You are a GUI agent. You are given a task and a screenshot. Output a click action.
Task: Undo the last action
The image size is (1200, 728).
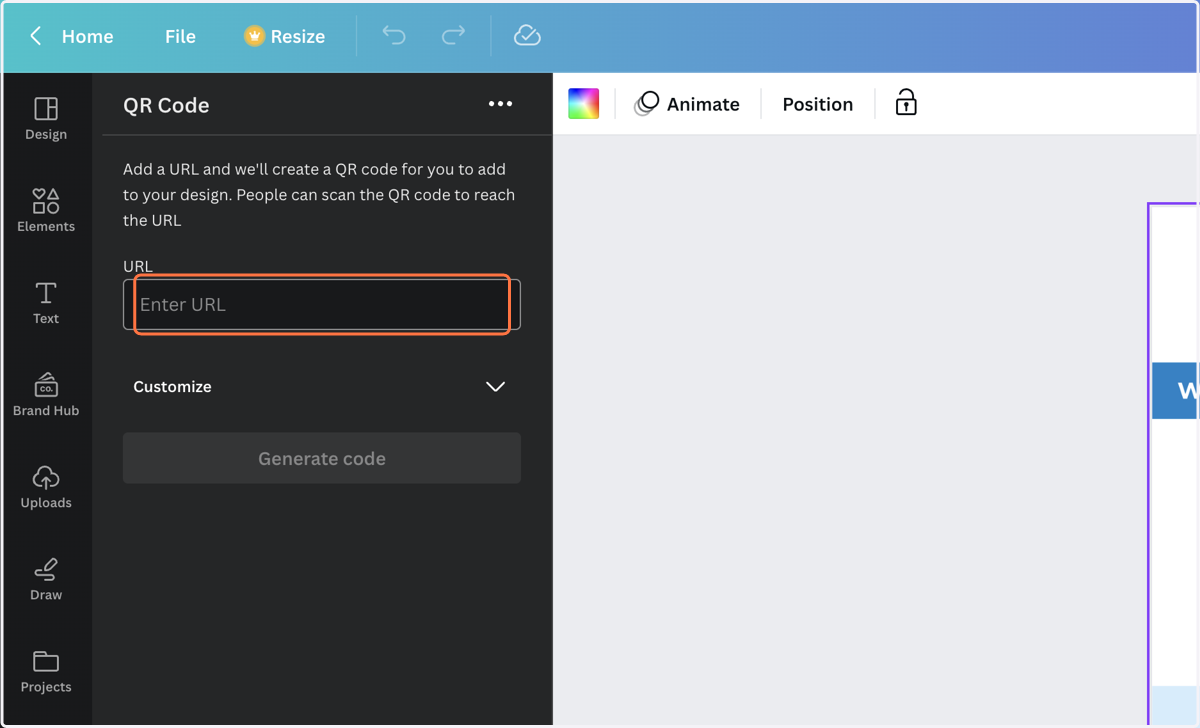coord(394,36)
